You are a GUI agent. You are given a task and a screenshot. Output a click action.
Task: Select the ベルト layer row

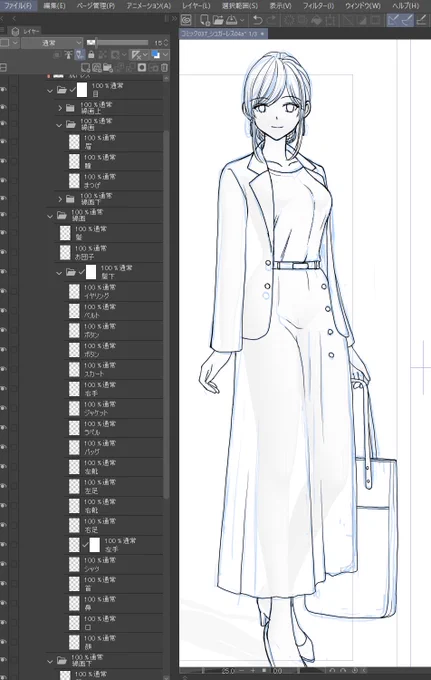point(115,311)
